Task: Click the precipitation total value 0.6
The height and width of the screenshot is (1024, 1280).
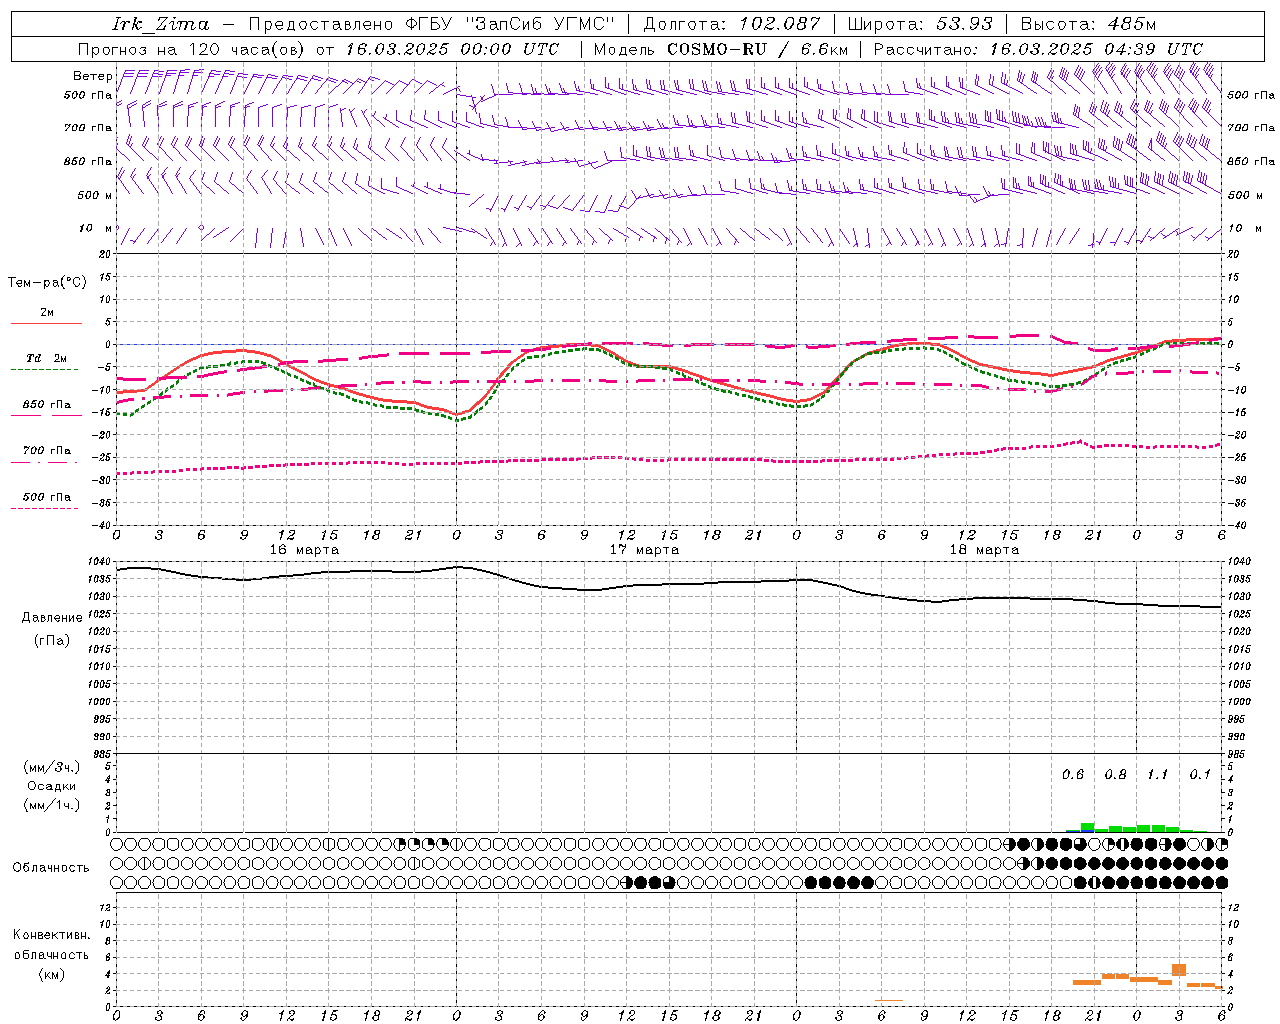Action: pyautogui.click(x=1073, y=774)
